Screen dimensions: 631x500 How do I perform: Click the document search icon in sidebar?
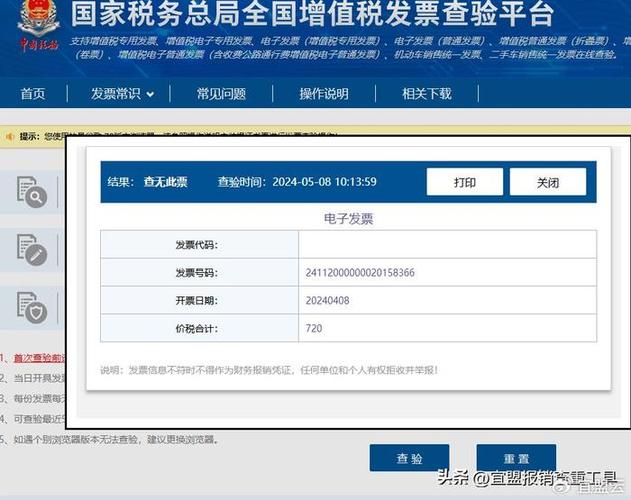32,192
